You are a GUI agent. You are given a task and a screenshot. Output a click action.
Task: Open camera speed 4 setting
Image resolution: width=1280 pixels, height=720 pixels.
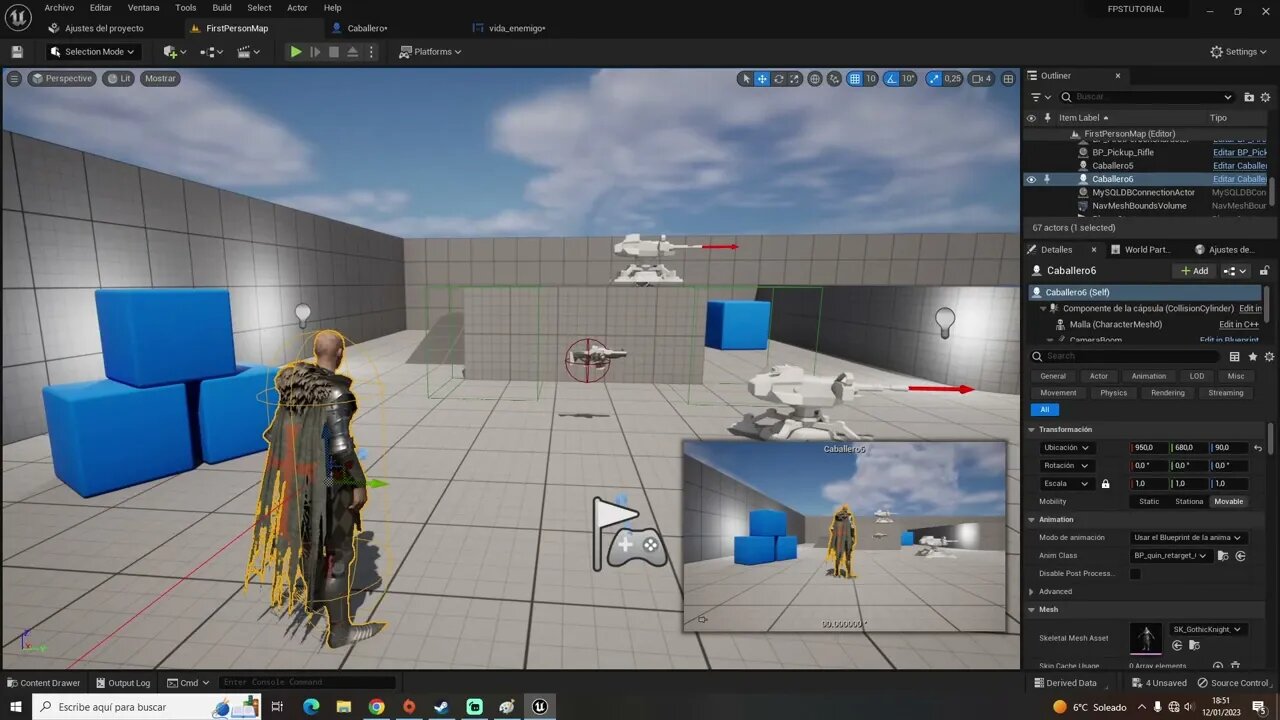point(982,79)
